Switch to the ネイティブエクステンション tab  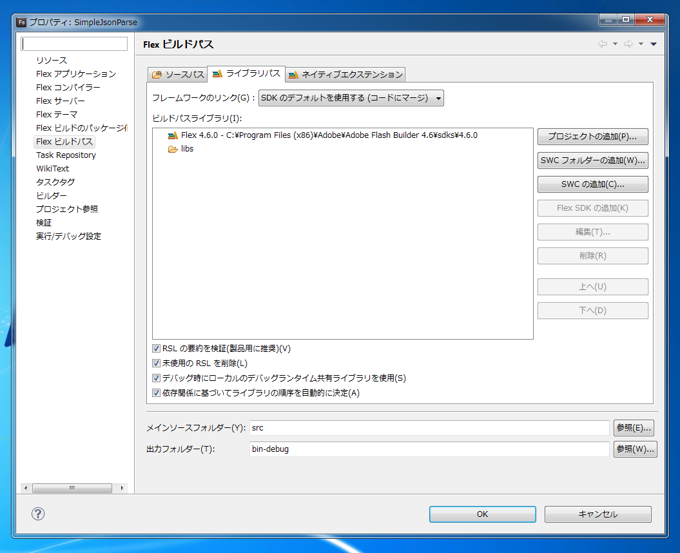(346, 75)
